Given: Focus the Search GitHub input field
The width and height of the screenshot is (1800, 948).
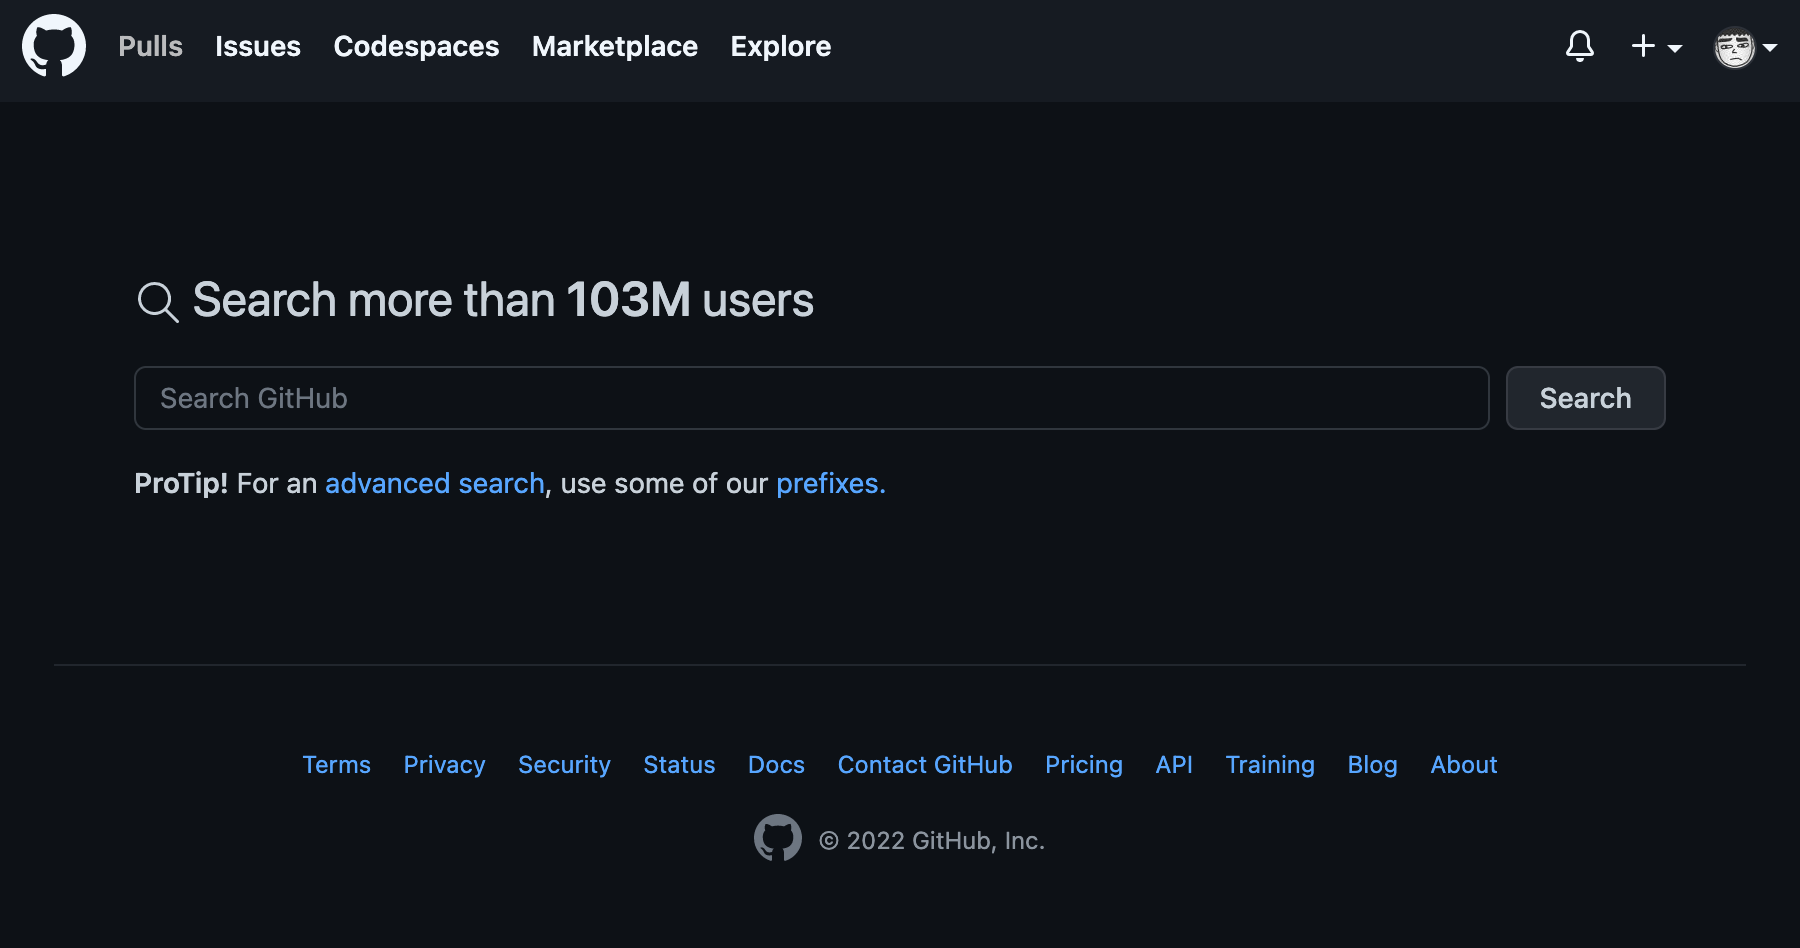Looking at the screenshot, I should (812, 398).
